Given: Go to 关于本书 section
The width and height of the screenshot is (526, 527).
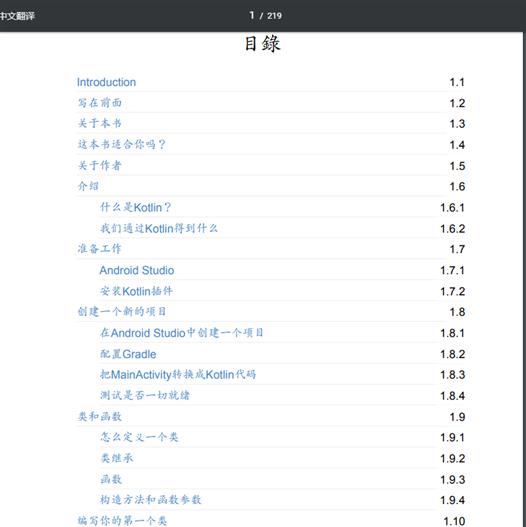Looking at the screenshot, I should (99, 123).
